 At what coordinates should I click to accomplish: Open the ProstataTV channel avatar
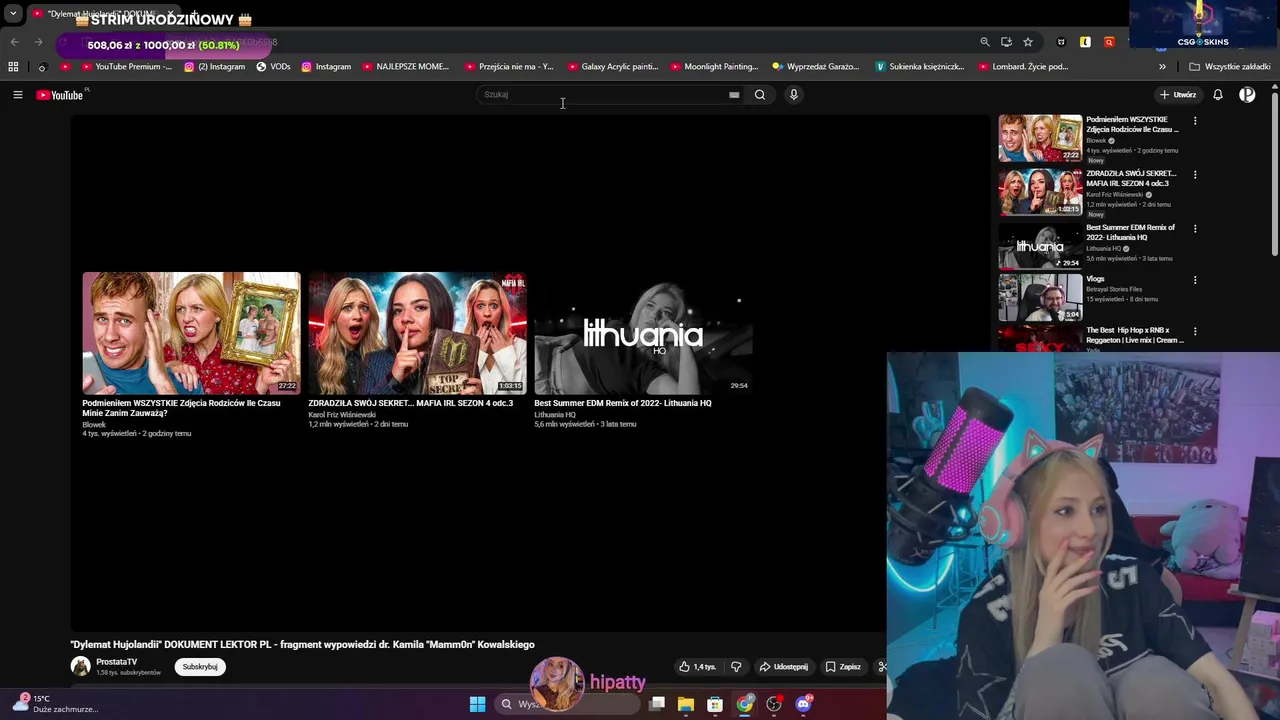(x=80, y=666)
